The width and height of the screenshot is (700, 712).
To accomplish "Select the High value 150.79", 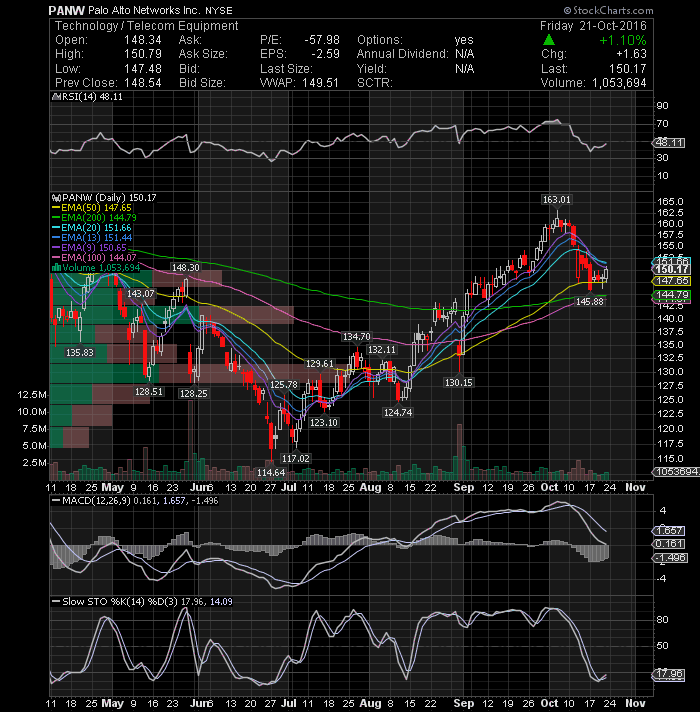I will click(143, 54).
